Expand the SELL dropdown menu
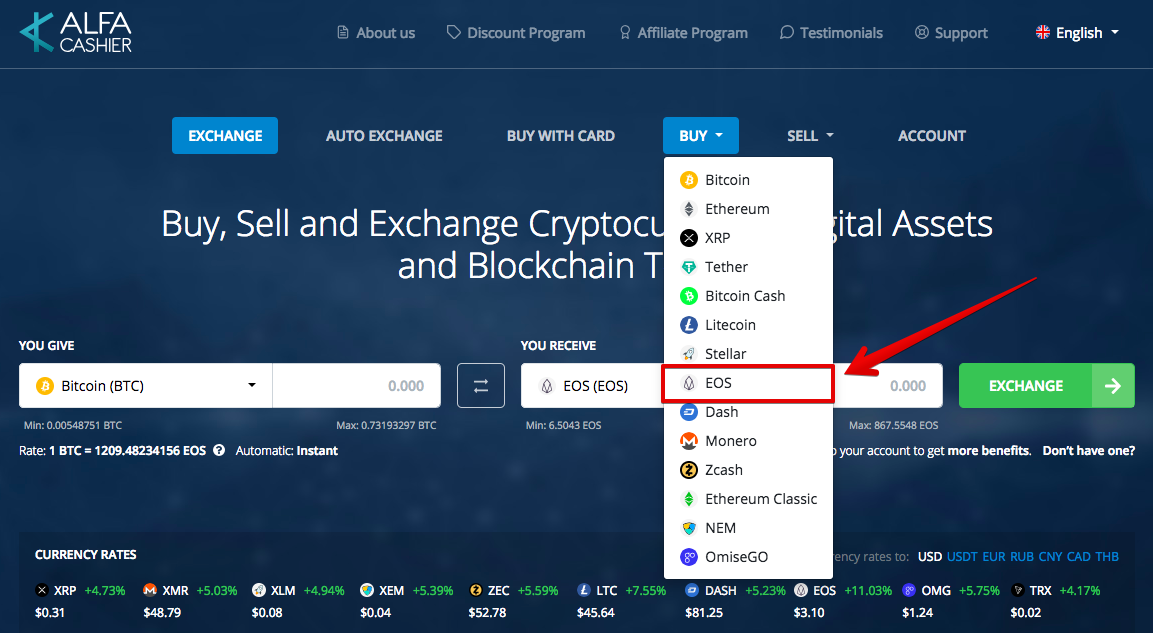Image resolution: width=1153 pixels, height=633 pixels. click(x=810, y=135)
